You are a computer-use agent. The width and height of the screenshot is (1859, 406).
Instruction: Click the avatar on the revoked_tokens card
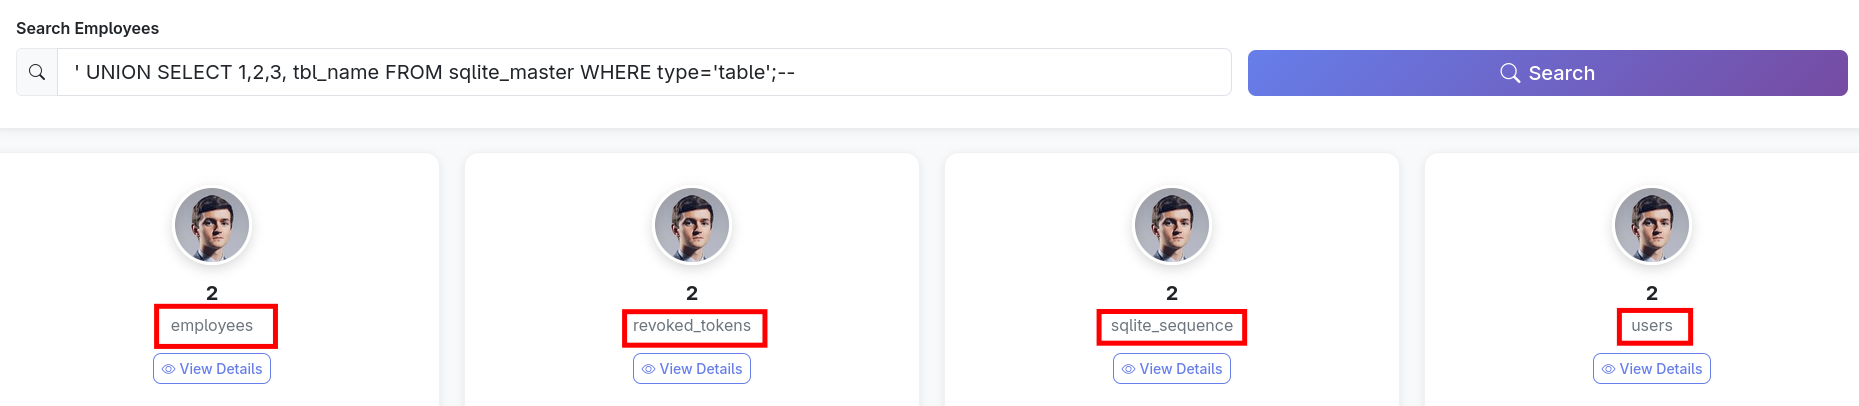coord(692,225)
